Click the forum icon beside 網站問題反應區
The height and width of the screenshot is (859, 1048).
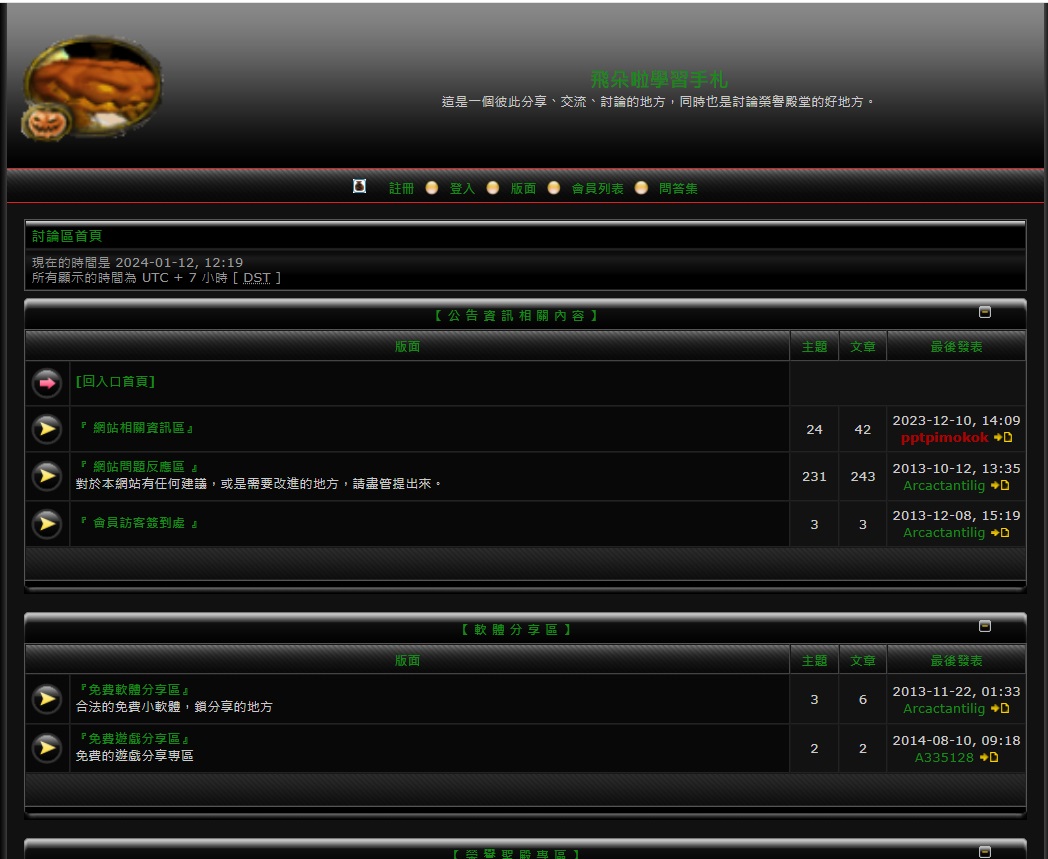point(47,476)
